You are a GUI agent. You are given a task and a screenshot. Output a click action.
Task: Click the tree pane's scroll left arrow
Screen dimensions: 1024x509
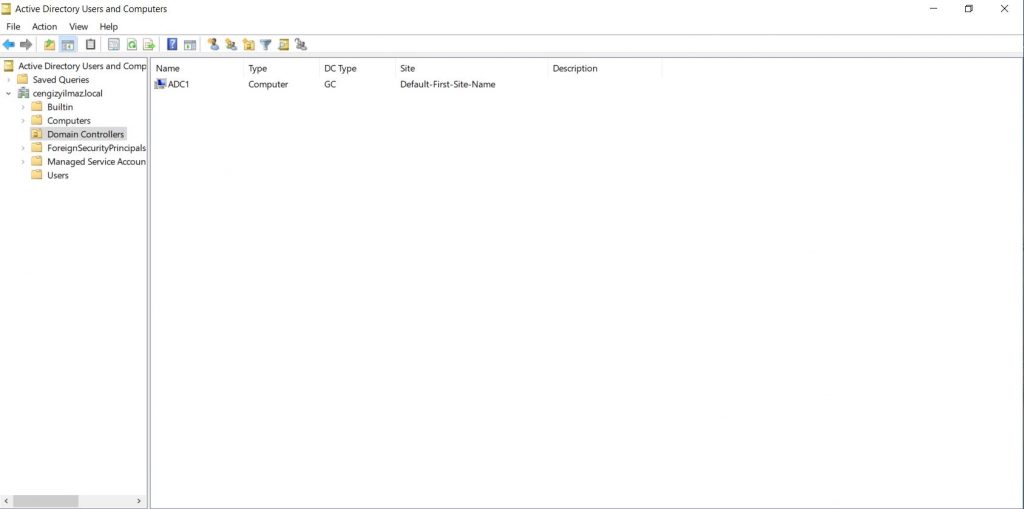[x=7, y=501]
